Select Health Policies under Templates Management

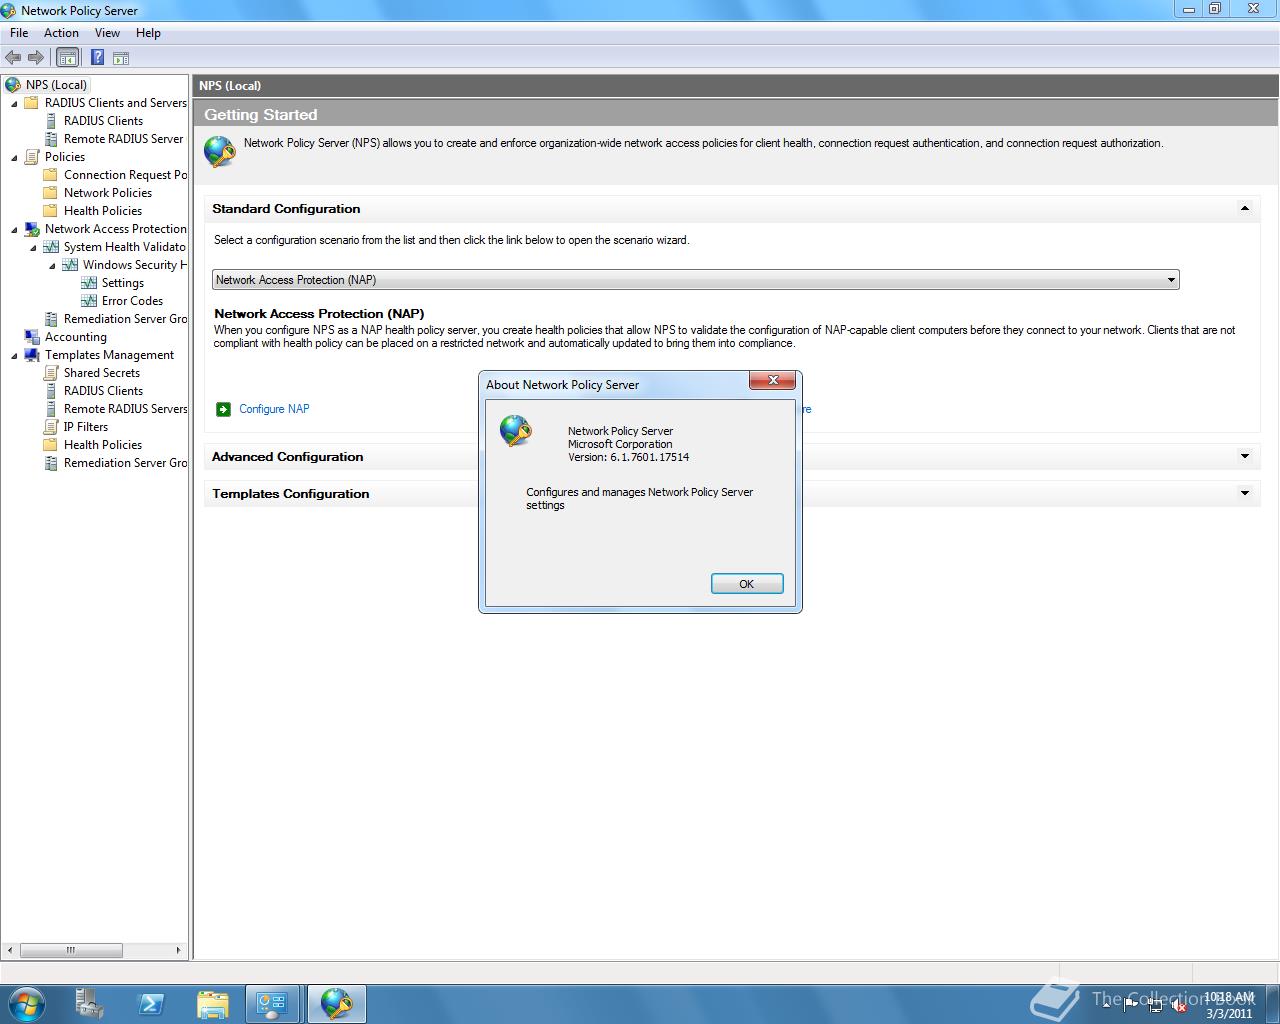pyautogui.click(x=103, y=445)
